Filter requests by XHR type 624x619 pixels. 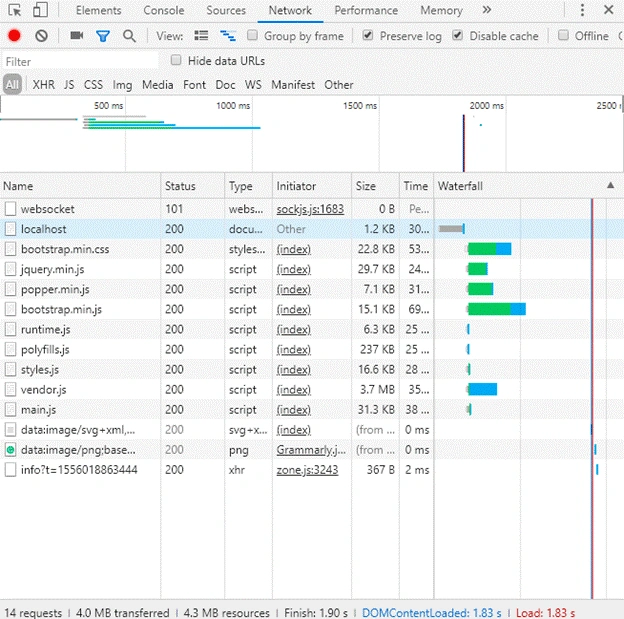point(44,85)
